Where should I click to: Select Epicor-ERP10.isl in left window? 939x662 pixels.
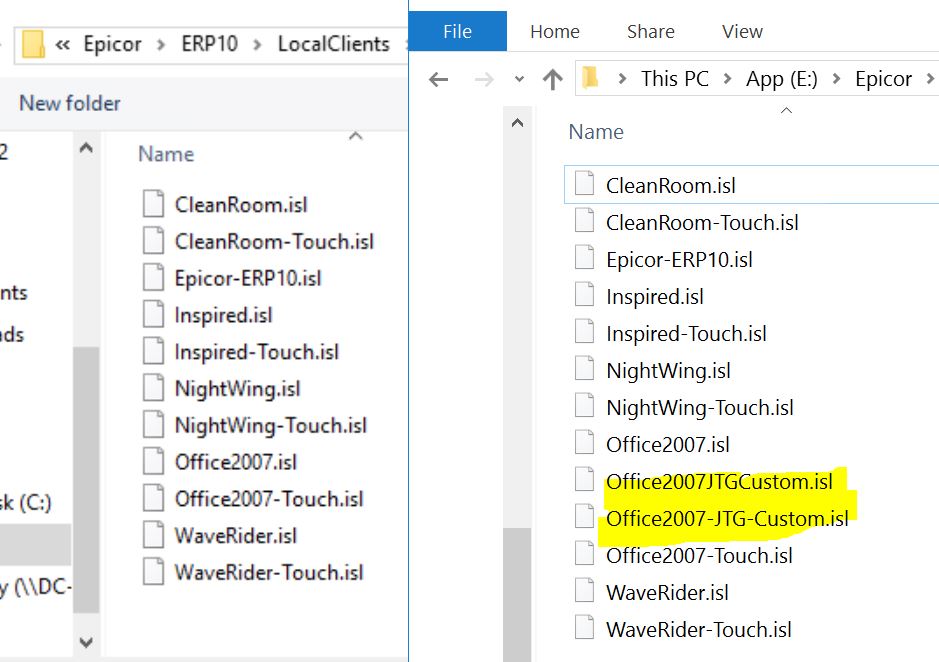coord(248,279)
